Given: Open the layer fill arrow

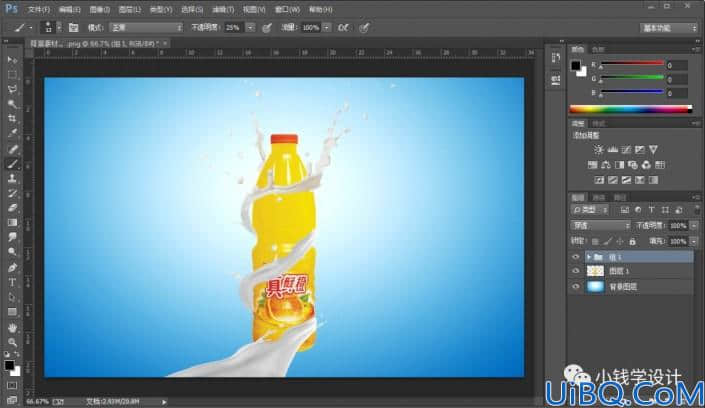Looking at the screenshot, I should 694,242.
